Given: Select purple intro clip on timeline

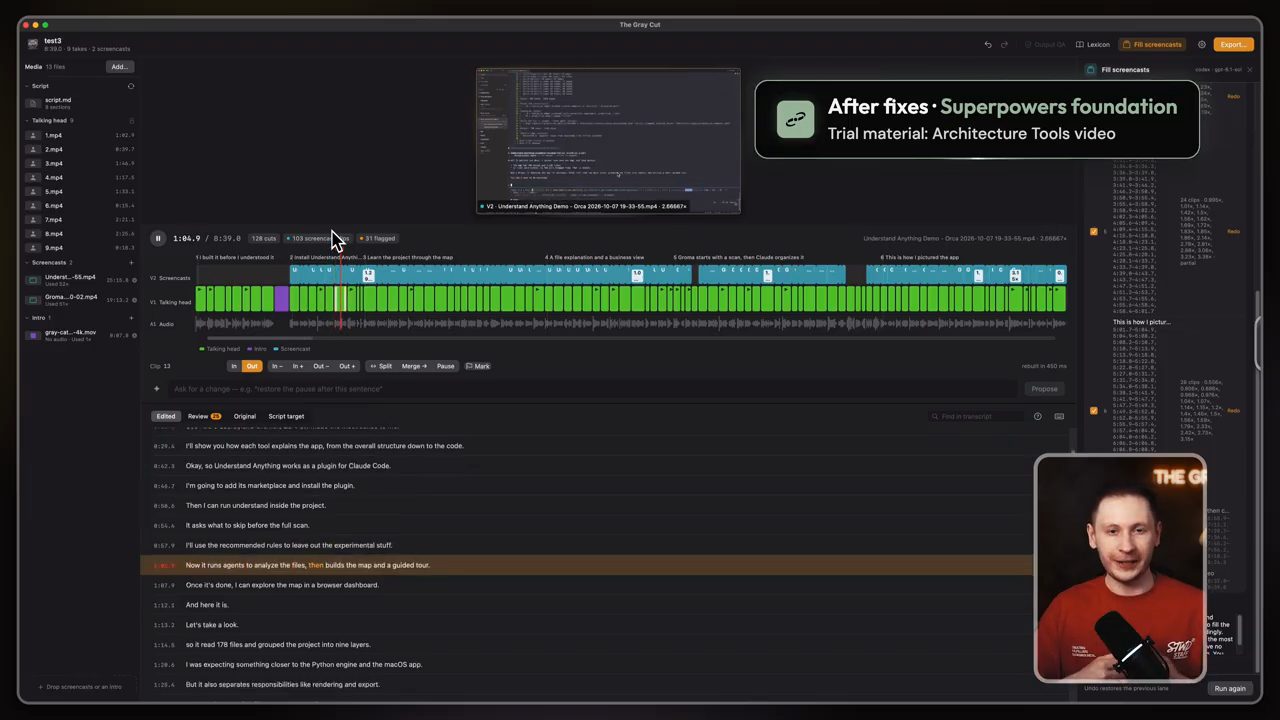Looking at the screenshot, I should pyautogui.click(x=281, y=298).
